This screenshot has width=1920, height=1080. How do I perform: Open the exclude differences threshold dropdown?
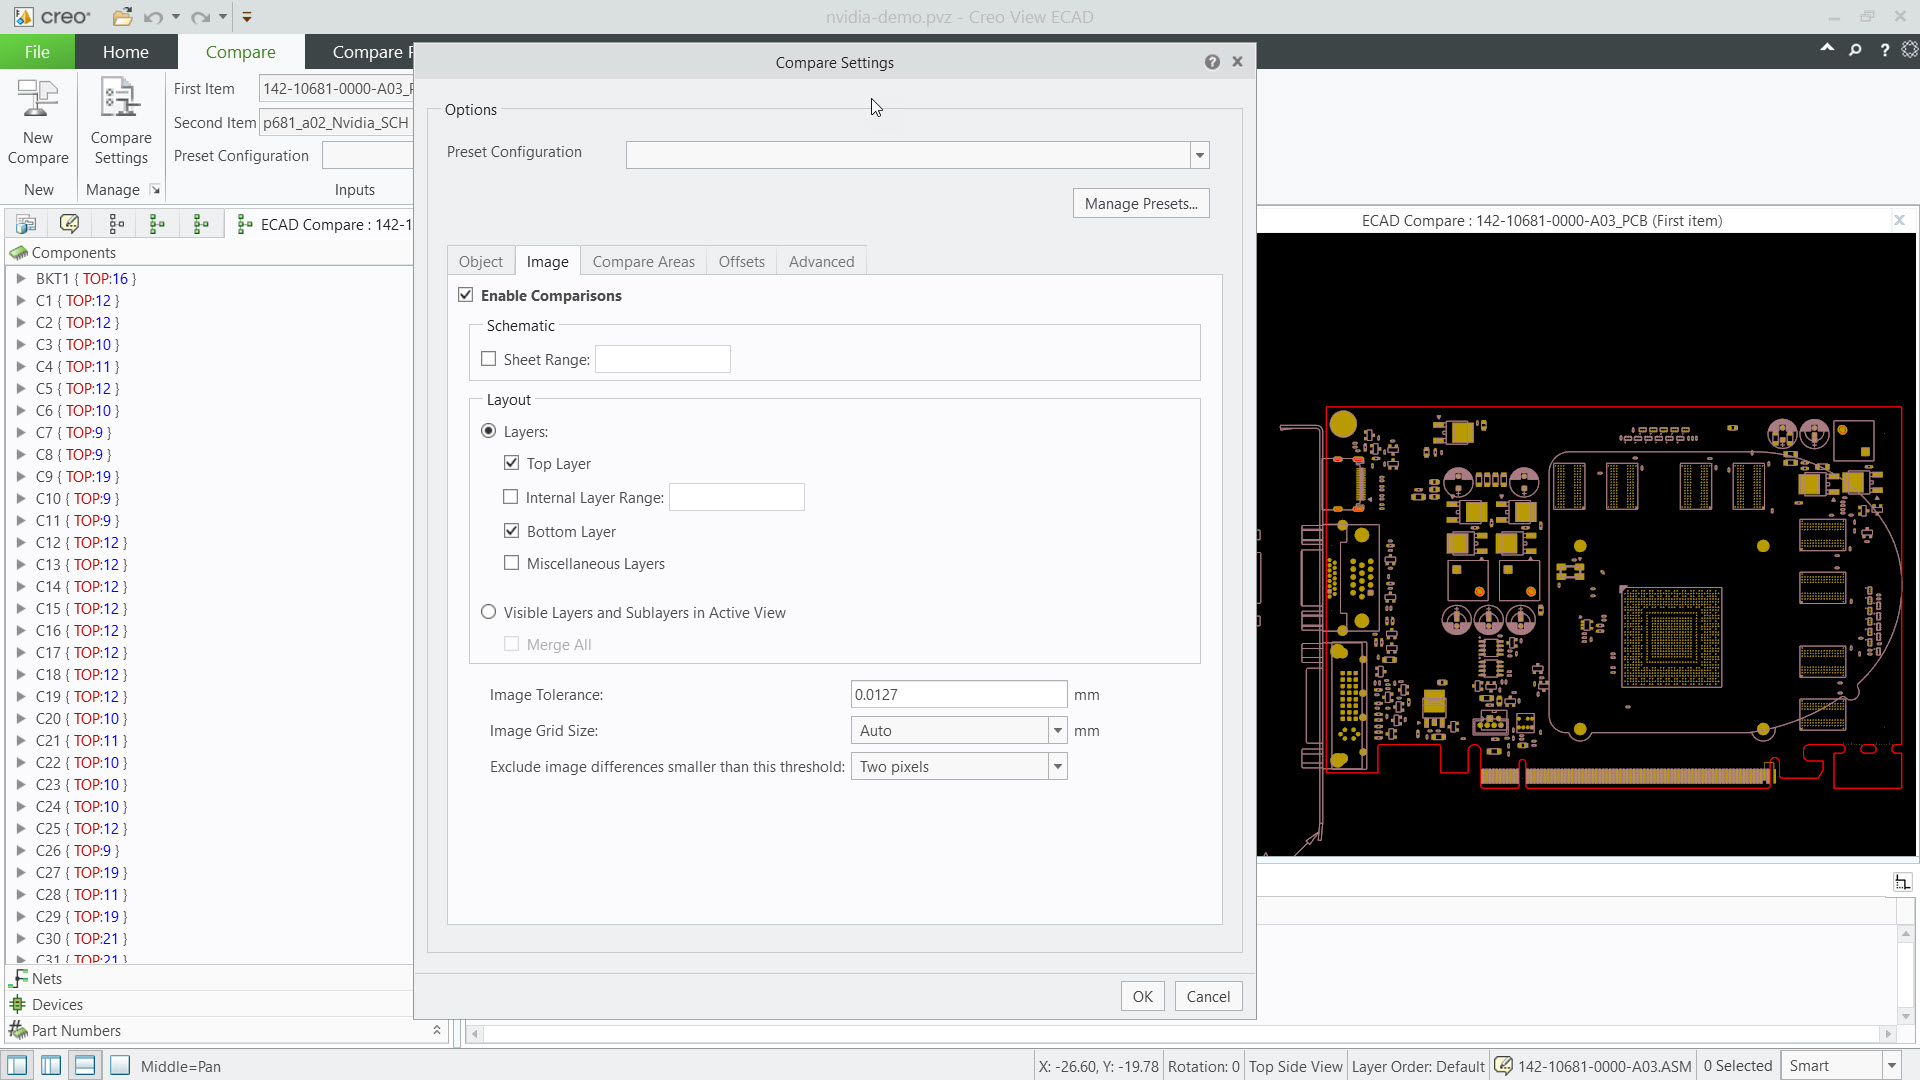(1058, 767)
